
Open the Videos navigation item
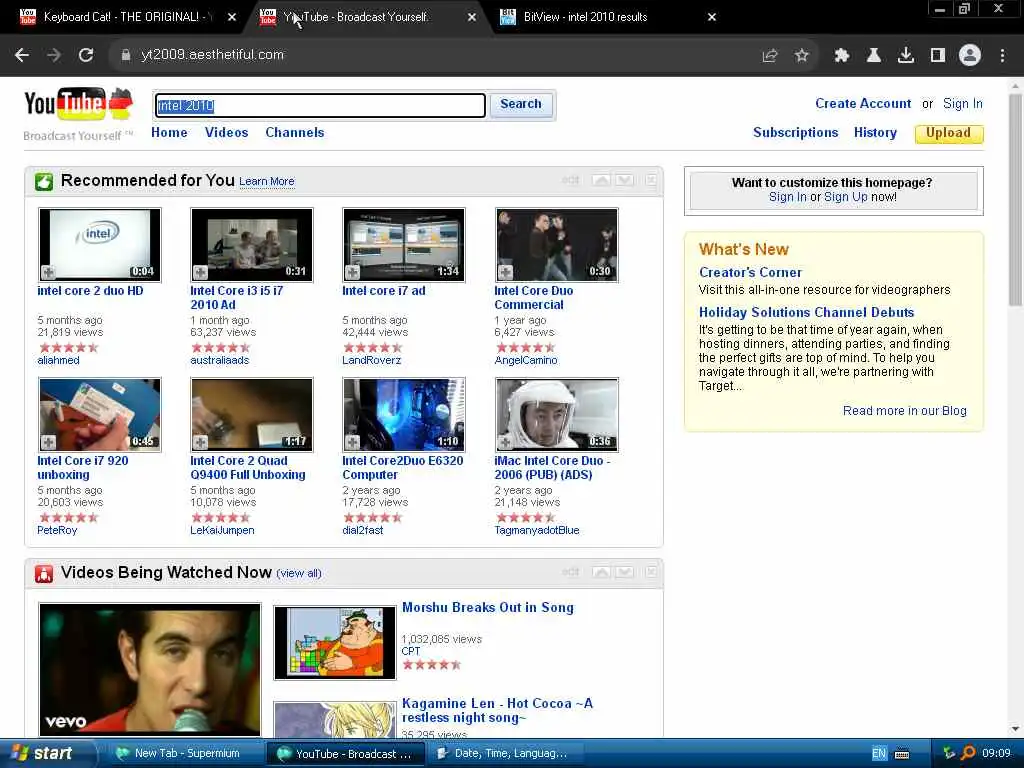click(x=227, y=133)
